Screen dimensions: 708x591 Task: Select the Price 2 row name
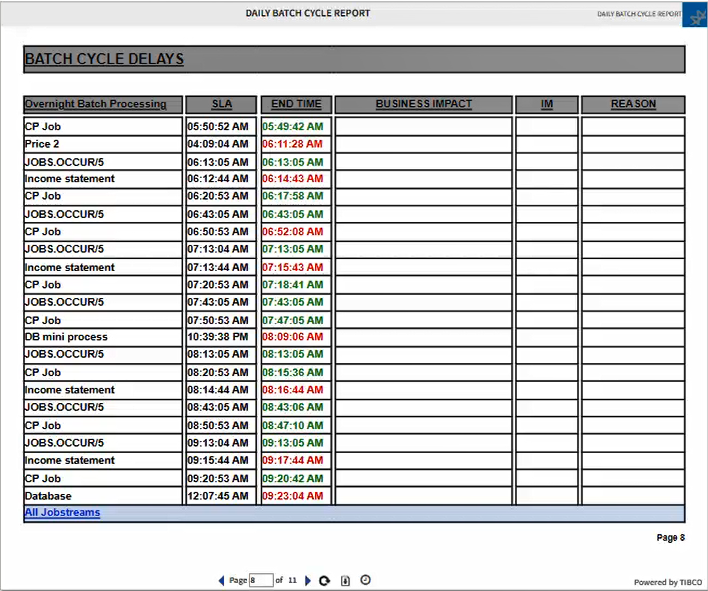[42, 144]
